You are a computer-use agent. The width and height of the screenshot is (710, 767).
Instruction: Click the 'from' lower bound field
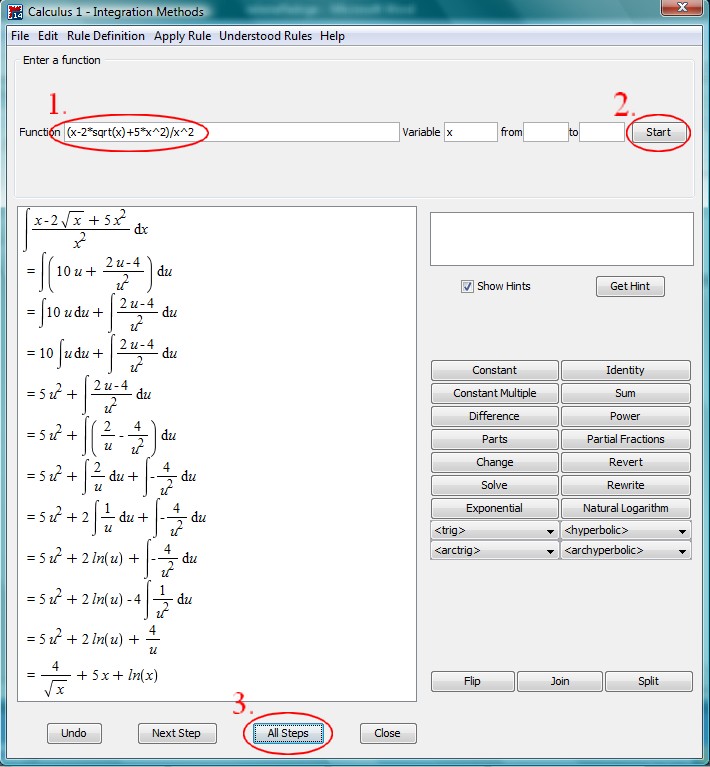[x=545, y=132]
